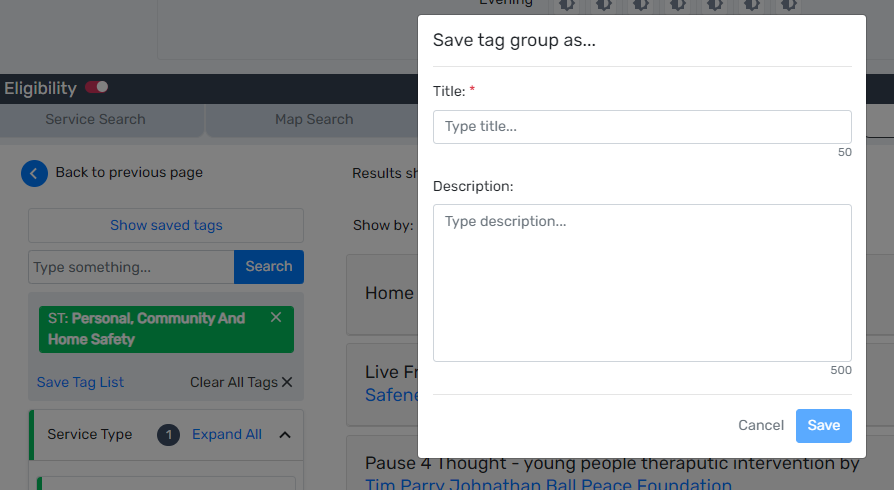Remove the Personal, Community And Home Safety tag

point(276,317)
